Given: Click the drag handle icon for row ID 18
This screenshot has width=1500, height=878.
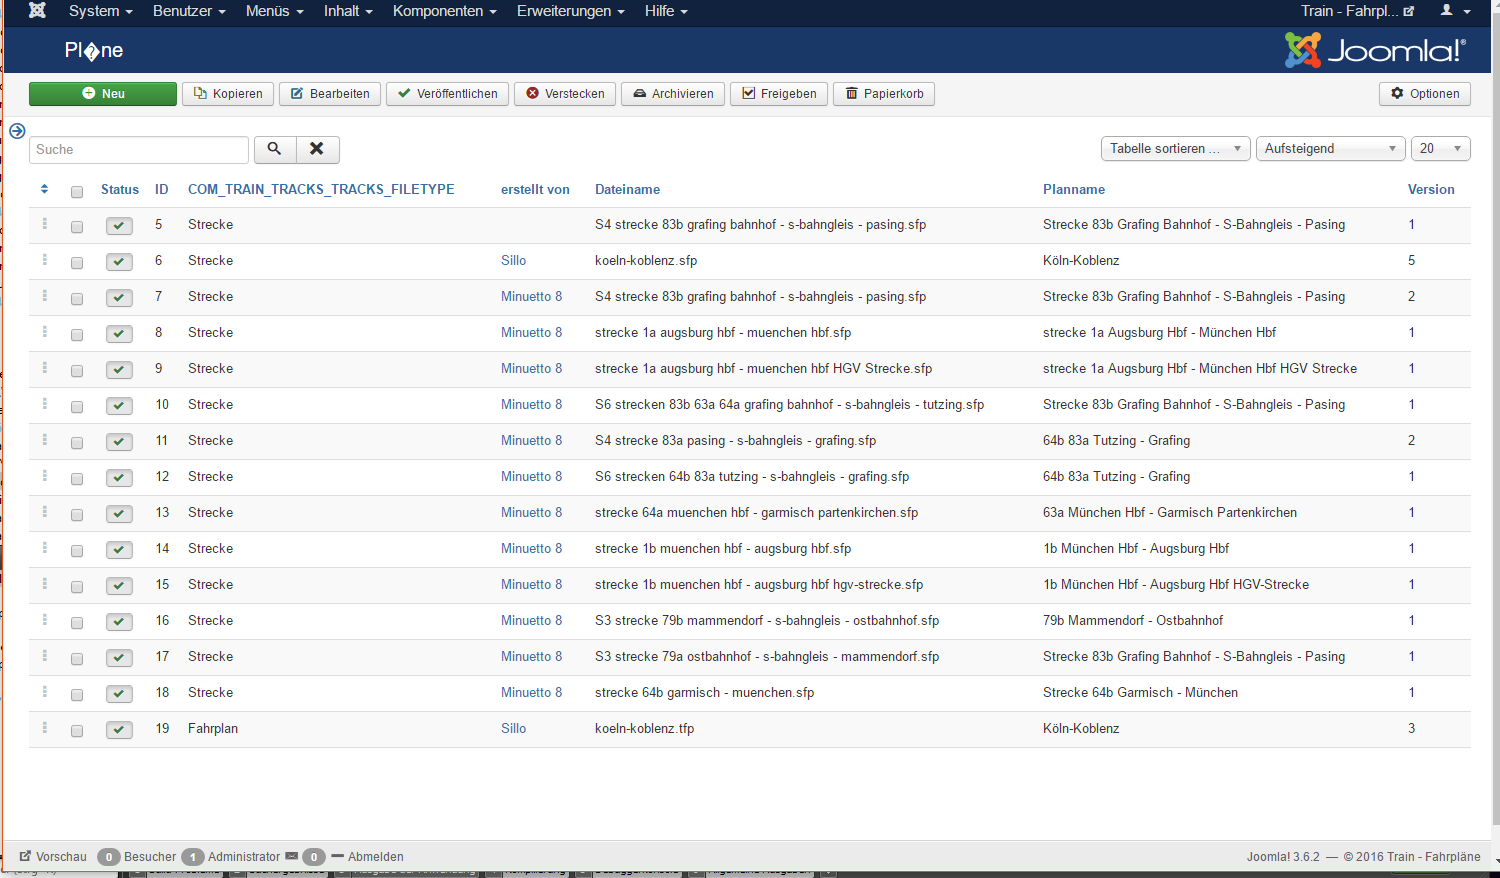Looking at the screenshot, I should tap(45, 692).
